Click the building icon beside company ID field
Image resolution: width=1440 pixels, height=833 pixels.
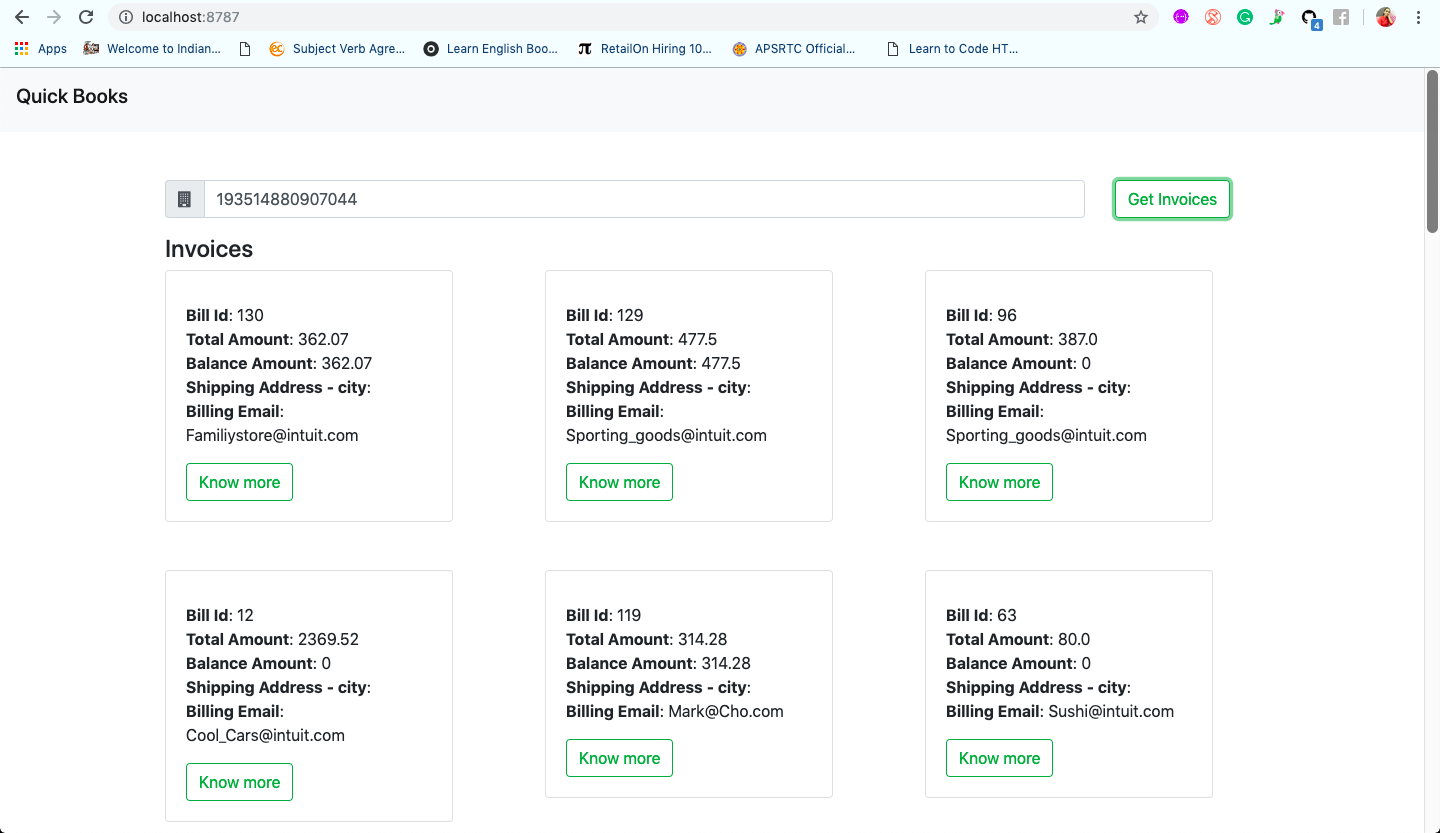point(185,199)
